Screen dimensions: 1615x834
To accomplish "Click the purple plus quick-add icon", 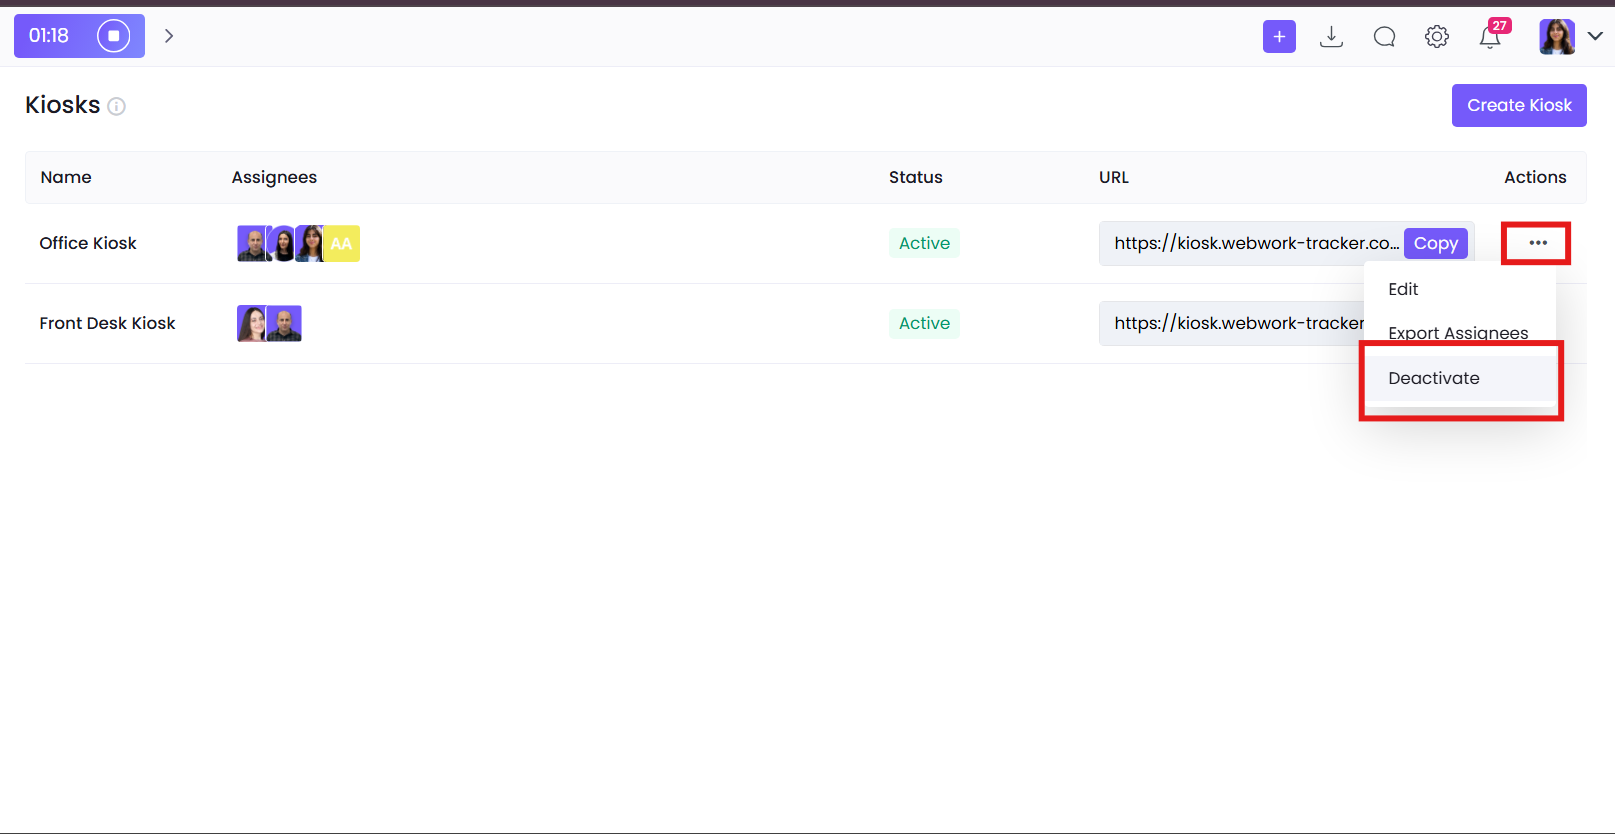I will pos(1279,37).
